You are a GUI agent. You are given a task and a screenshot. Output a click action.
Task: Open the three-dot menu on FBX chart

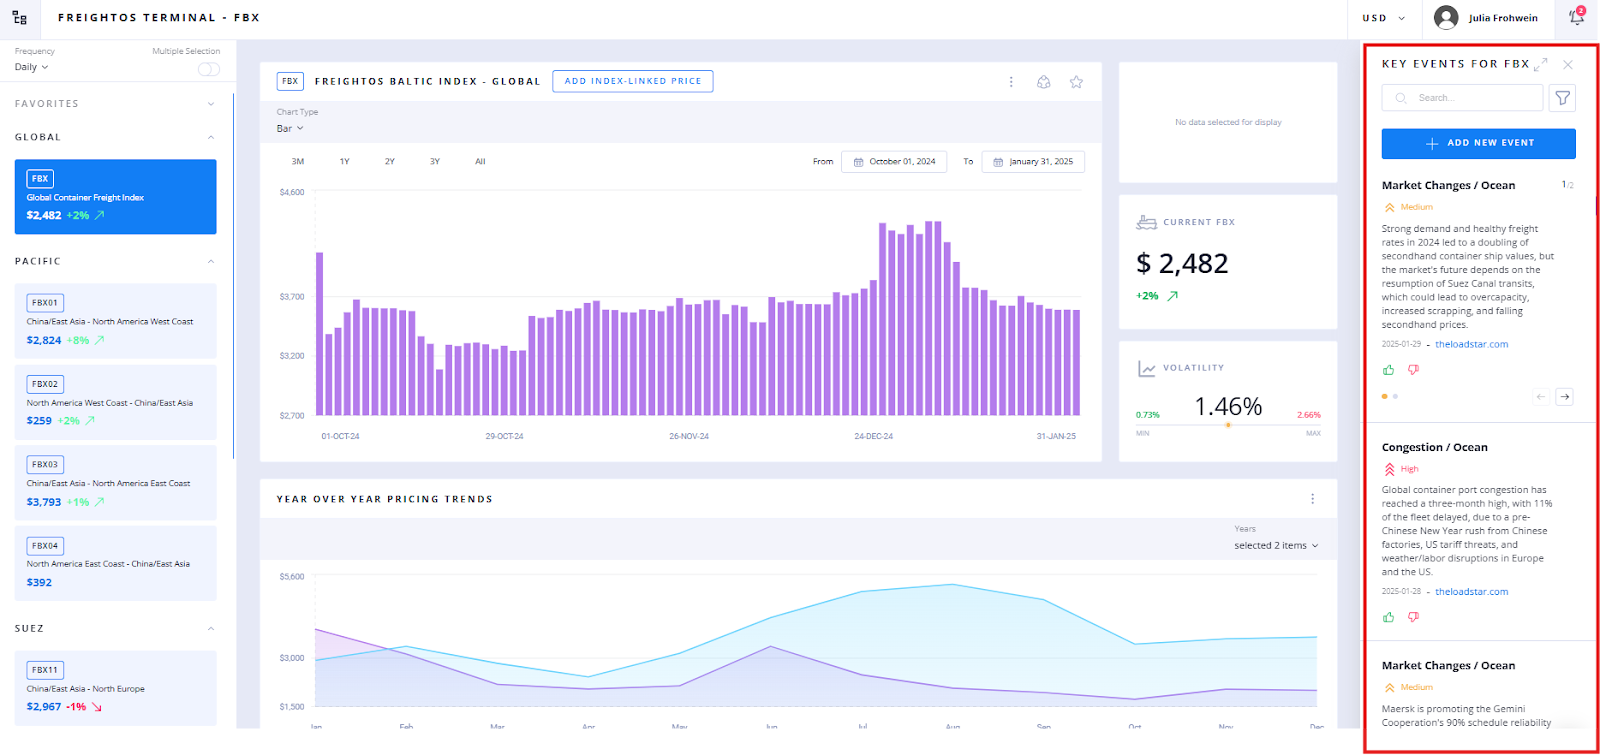(x=1011, y=82)
